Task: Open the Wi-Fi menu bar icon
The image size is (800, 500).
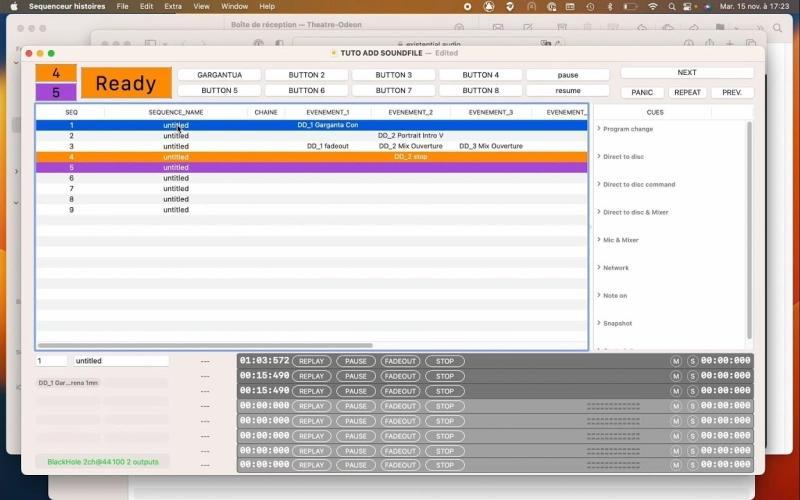Action: click(x=653, y=7)
